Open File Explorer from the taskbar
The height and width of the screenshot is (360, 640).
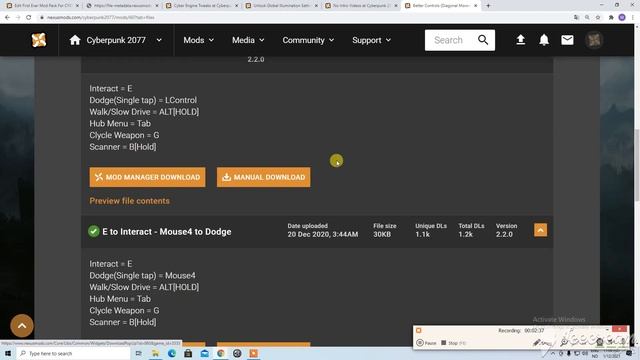tap(156, 353)
